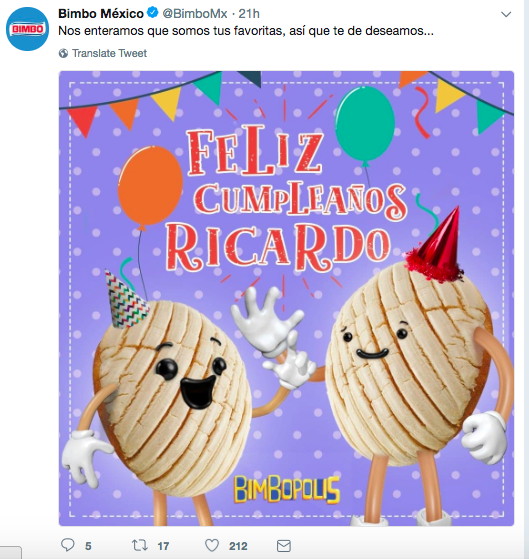This screenshot has width=529, height=559.
Task: Open the tweet options chevron menu
Action: [x=506, y=14]
